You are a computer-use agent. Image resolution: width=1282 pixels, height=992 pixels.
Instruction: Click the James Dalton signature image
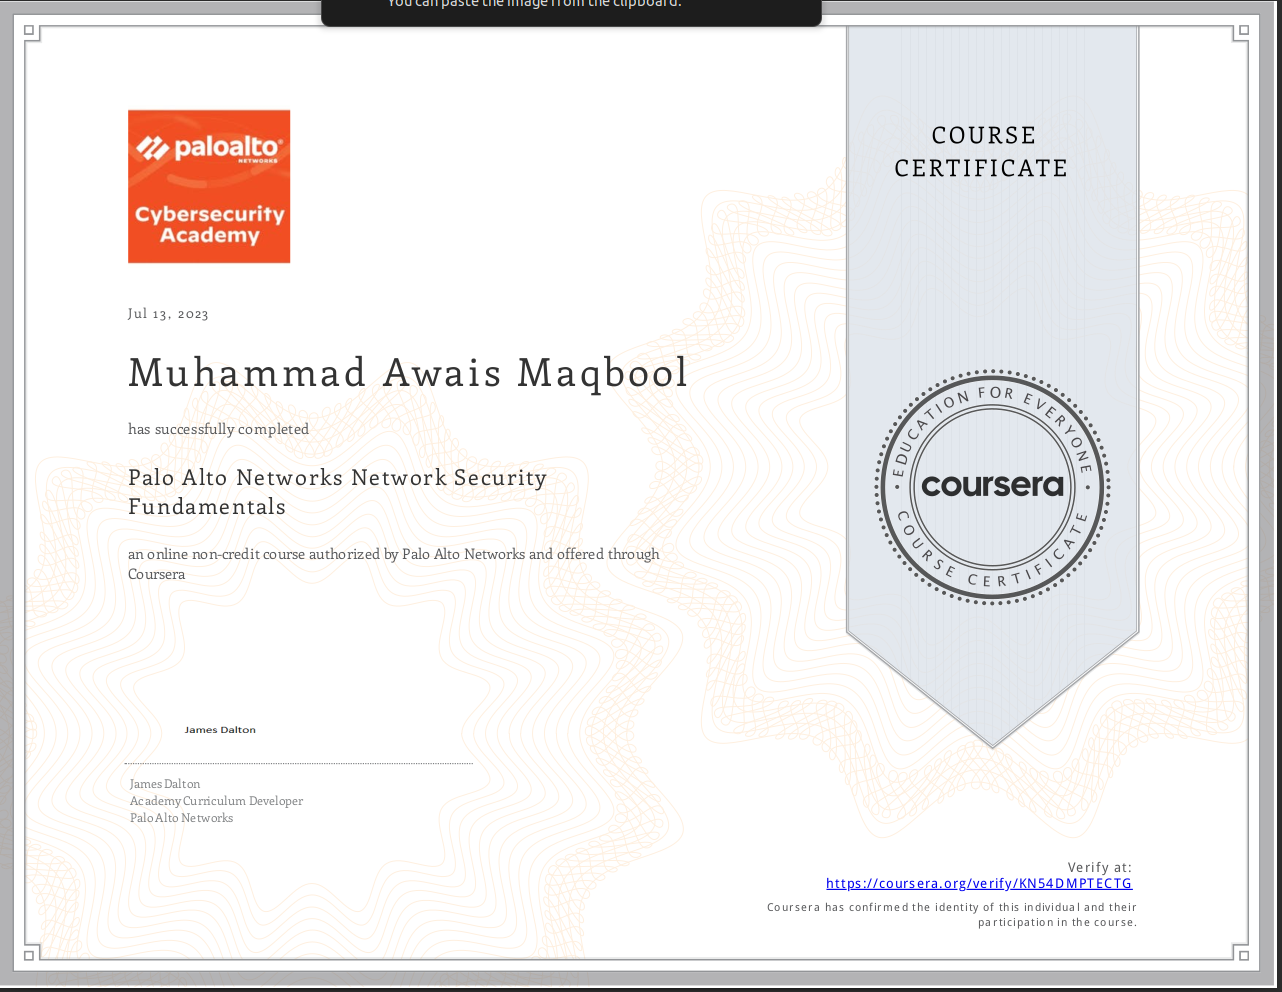point(220,730)
